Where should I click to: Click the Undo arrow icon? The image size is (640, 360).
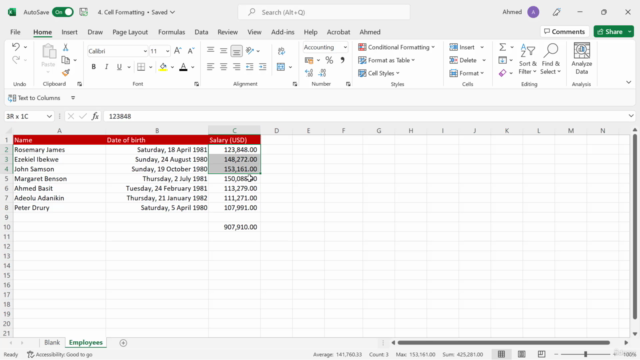[16, 47]
